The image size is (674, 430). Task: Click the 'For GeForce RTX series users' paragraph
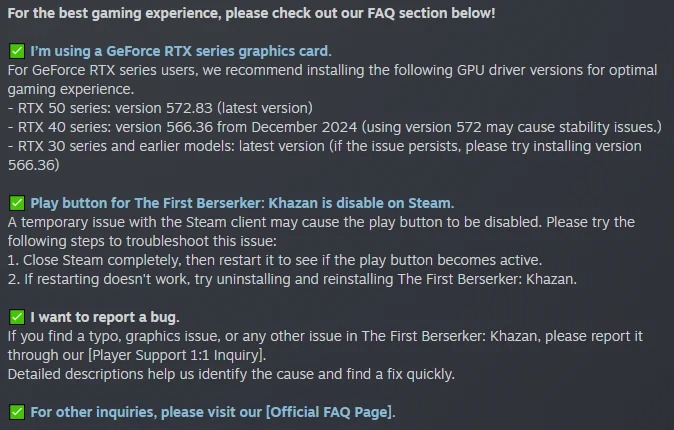pos(332,80)
